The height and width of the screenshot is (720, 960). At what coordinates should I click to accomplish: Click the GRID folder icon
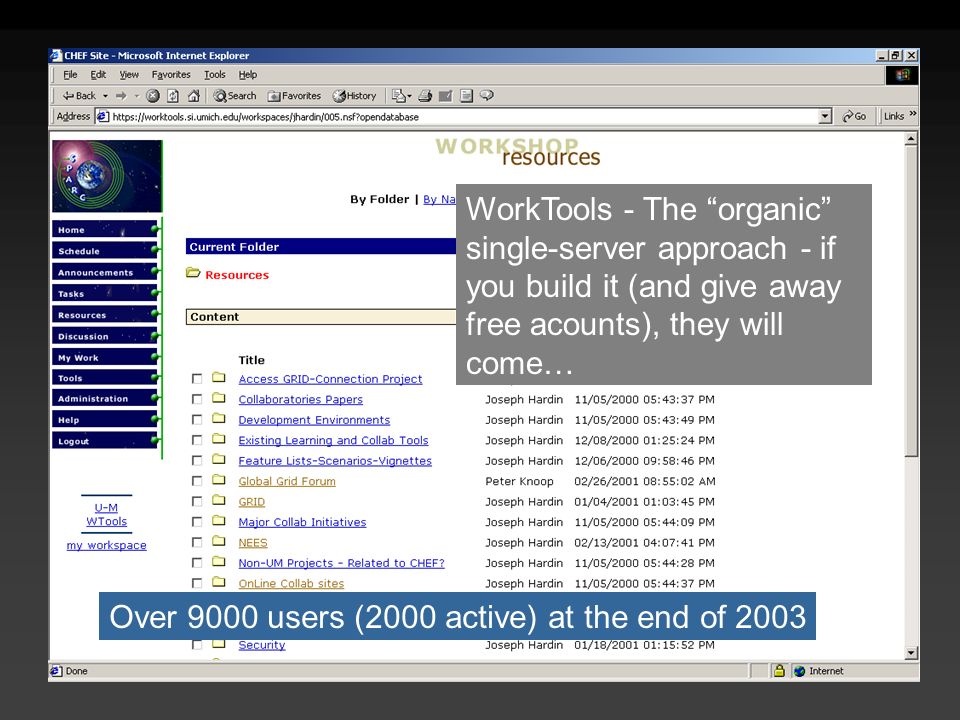(x=219, y=500)
